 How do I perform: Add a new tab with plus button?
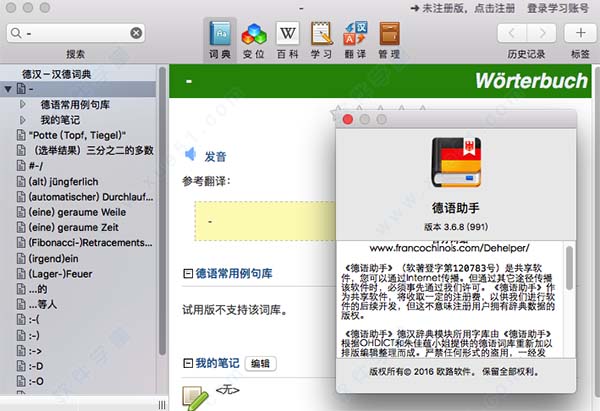pos(580,33)
